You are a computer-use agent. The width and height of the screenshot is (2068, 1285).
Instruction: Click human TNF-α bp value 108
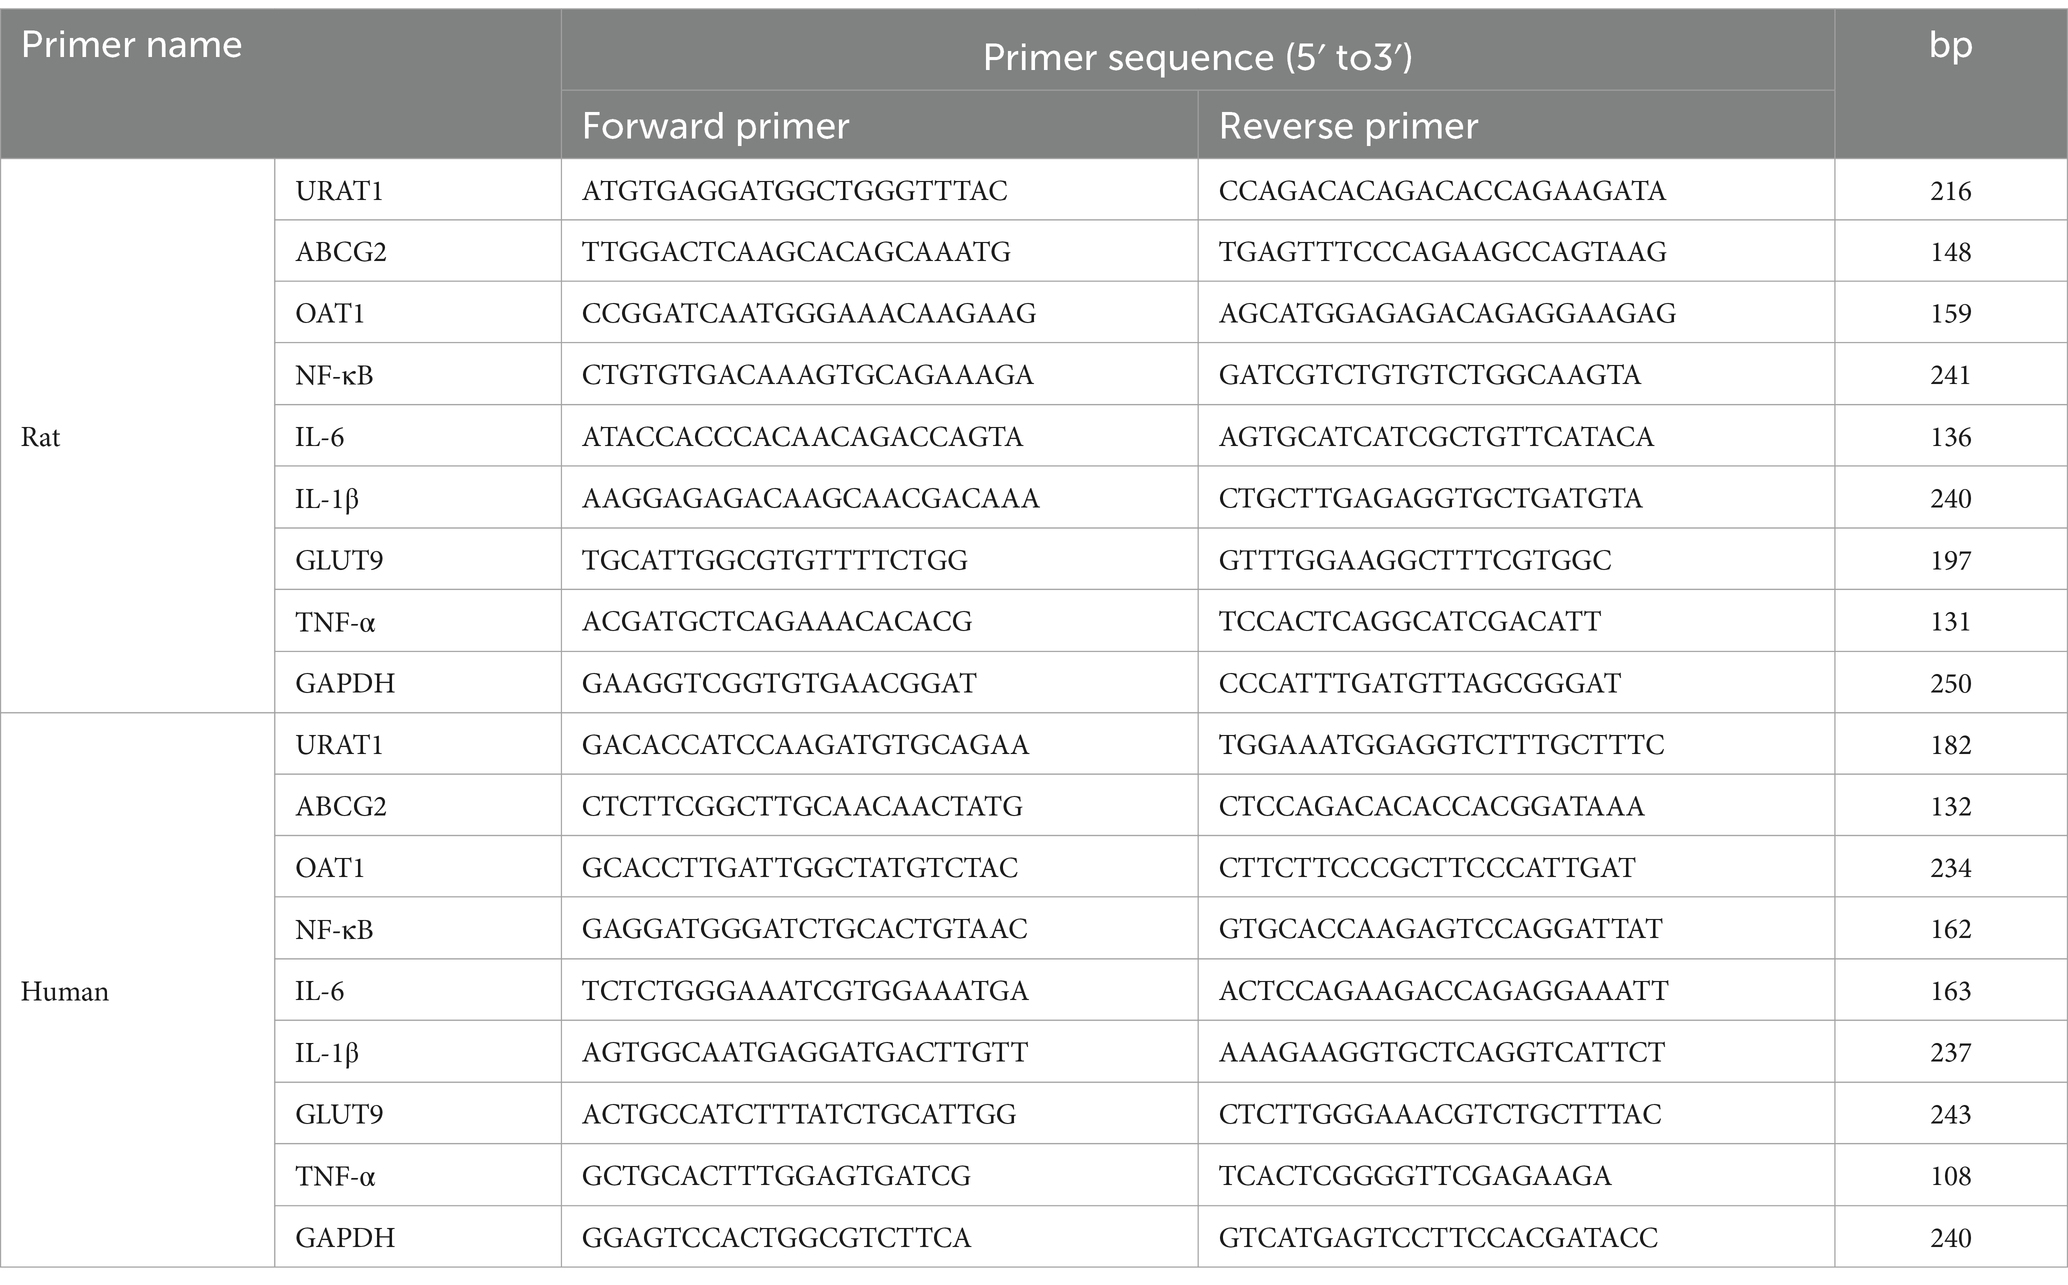click(x=1950, y=1176)
